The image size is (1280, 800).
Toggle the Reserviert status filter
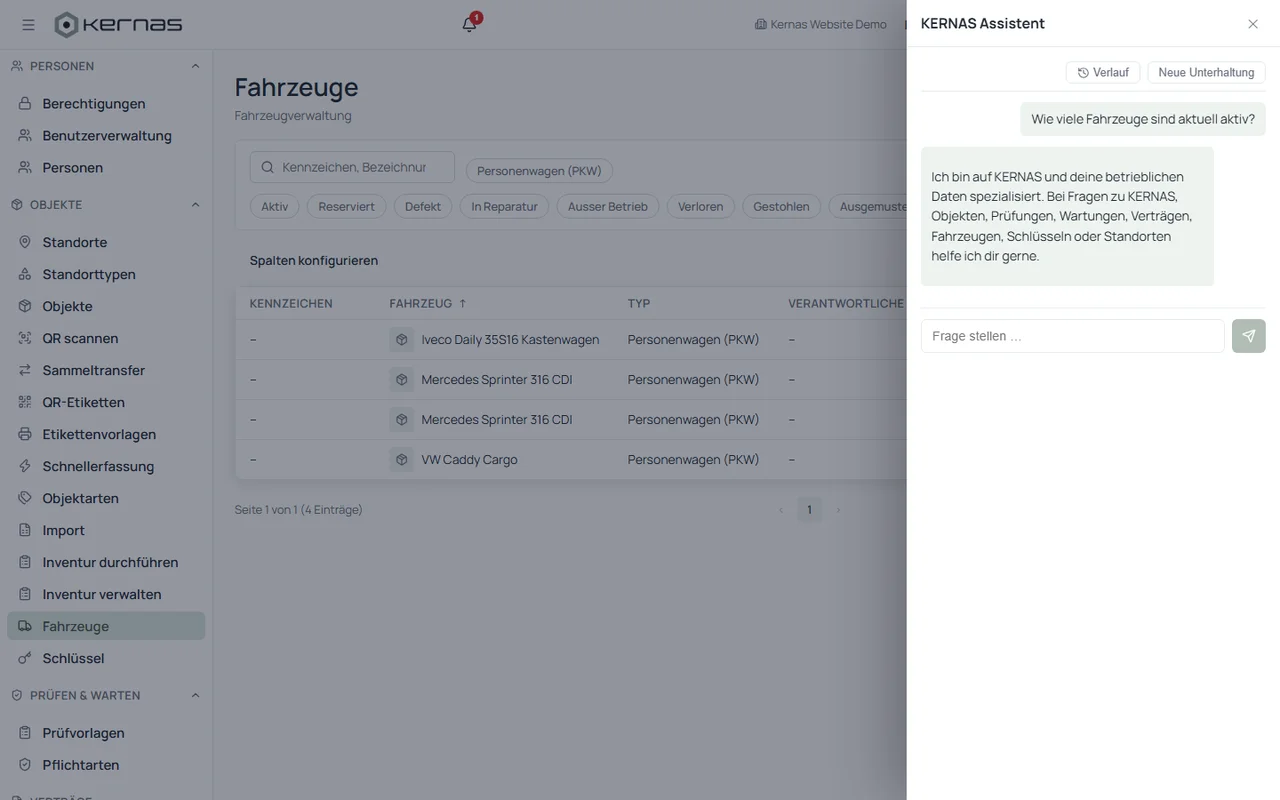(x=346, y=206)
